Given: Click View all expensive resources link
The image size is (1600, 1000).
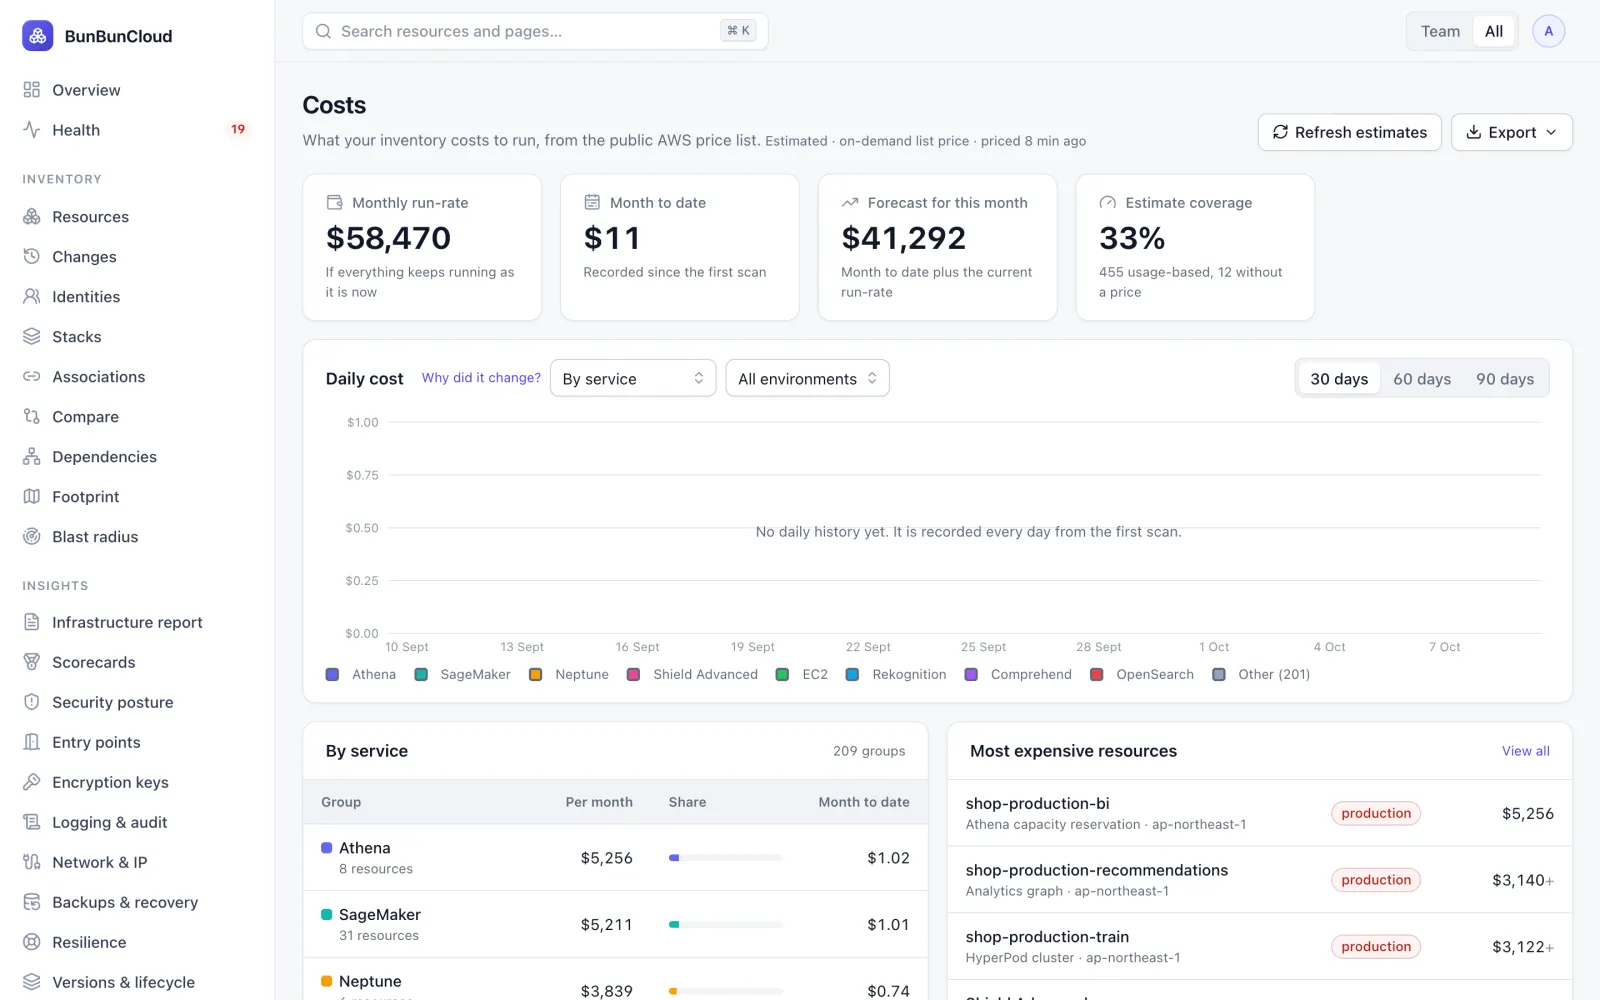Looking at the screenshot, I should pos(1525,751).
